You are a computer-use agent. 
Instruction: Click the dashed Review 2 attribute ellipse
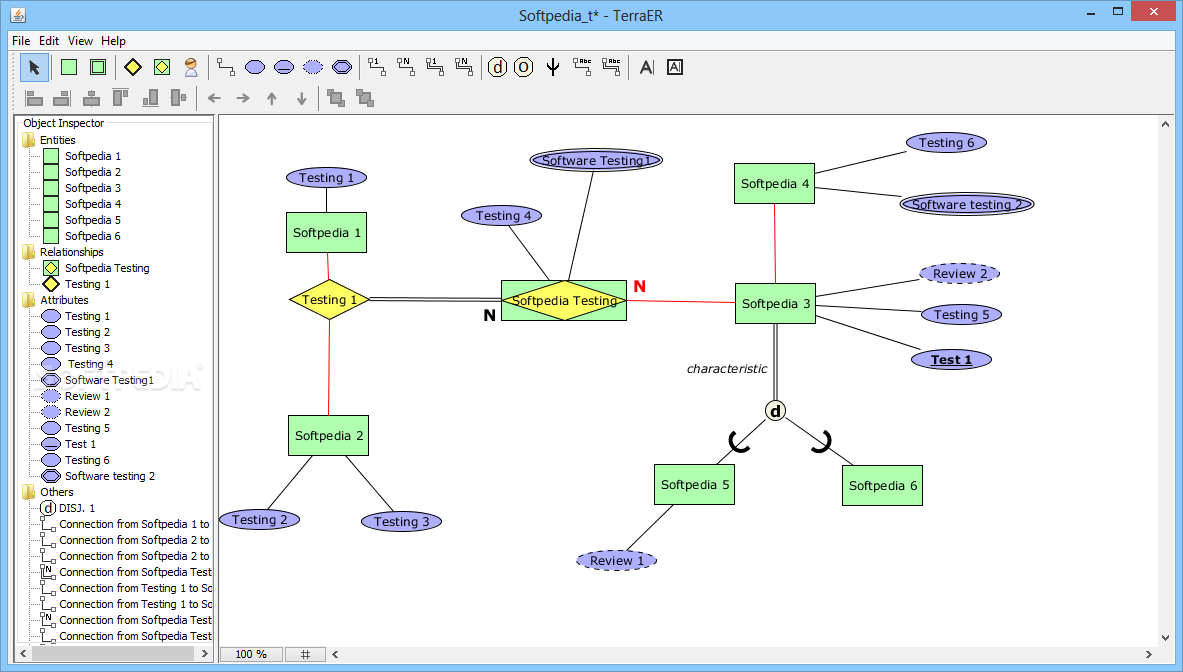point(960,274)
